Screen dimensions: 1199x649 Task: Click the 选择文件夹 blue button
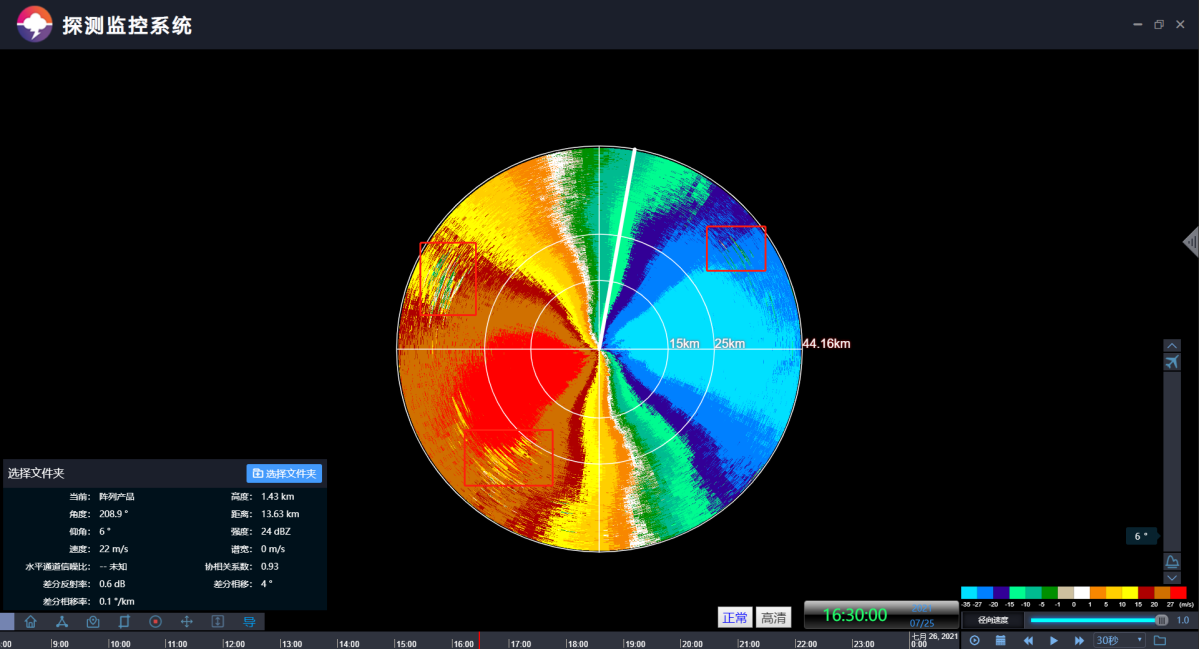point(284,473)
